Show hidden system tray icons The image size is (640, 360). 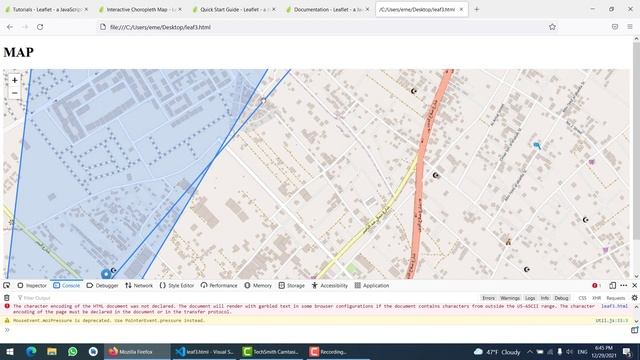point(529,351)
